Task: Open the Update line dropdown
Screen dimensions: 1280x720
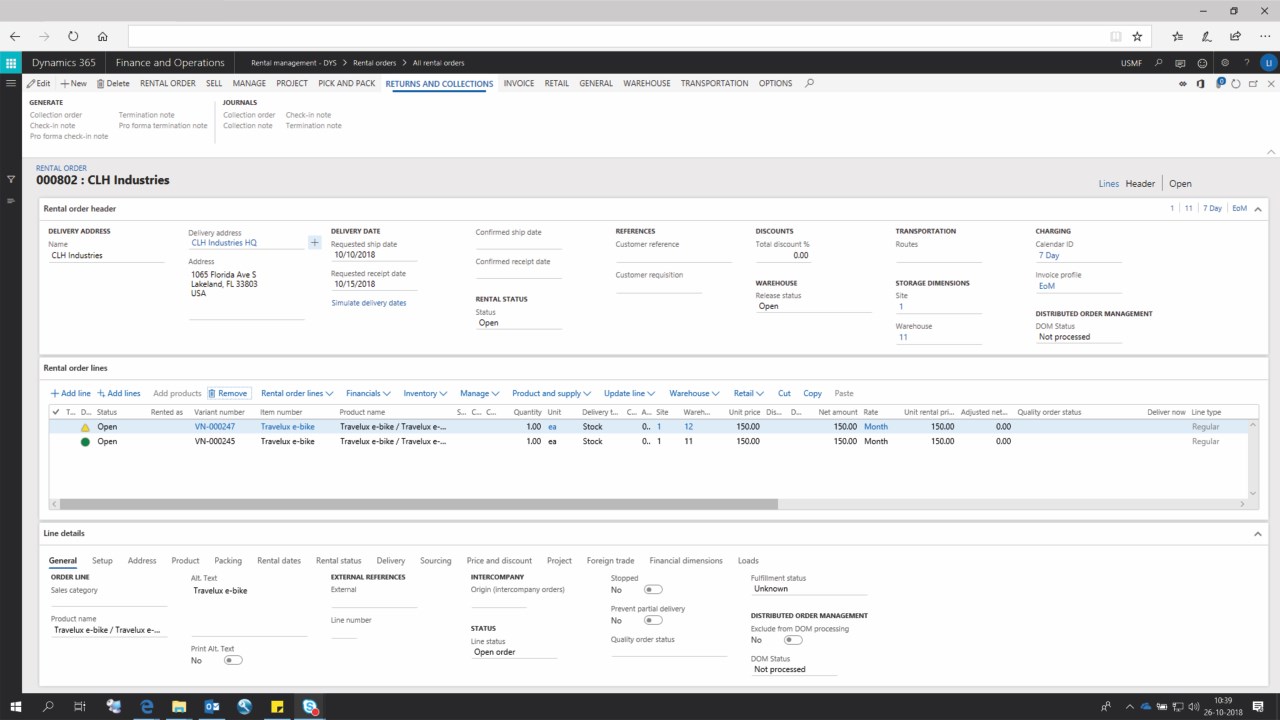Action: 630,393
